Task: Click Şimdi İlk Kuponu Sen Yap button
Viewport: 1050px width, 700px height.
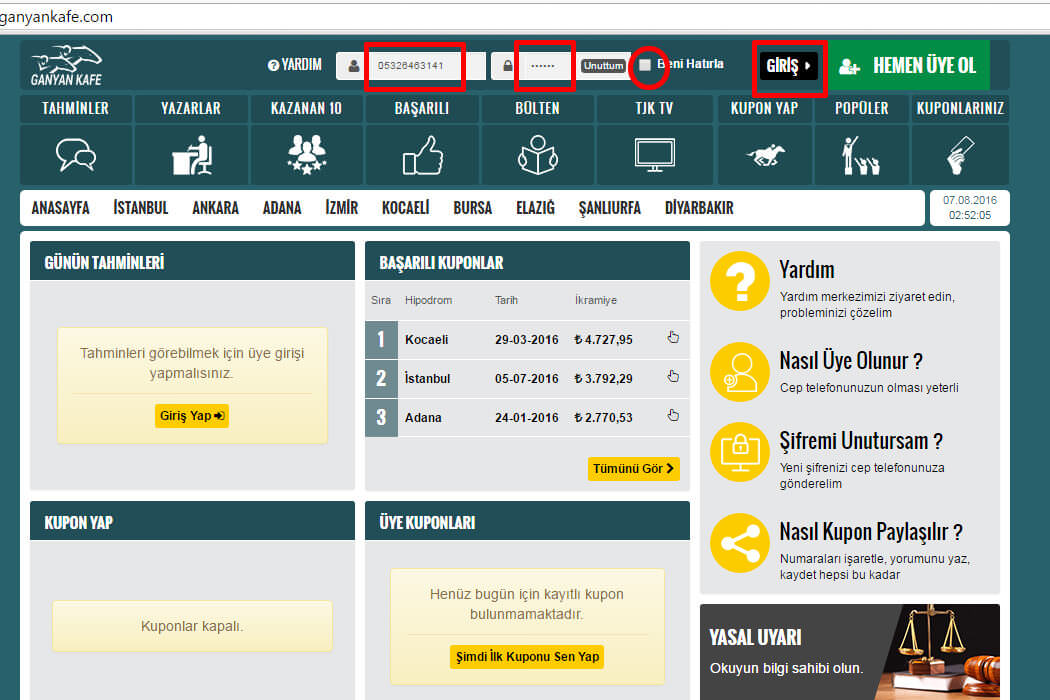Action: click(527, 656)
